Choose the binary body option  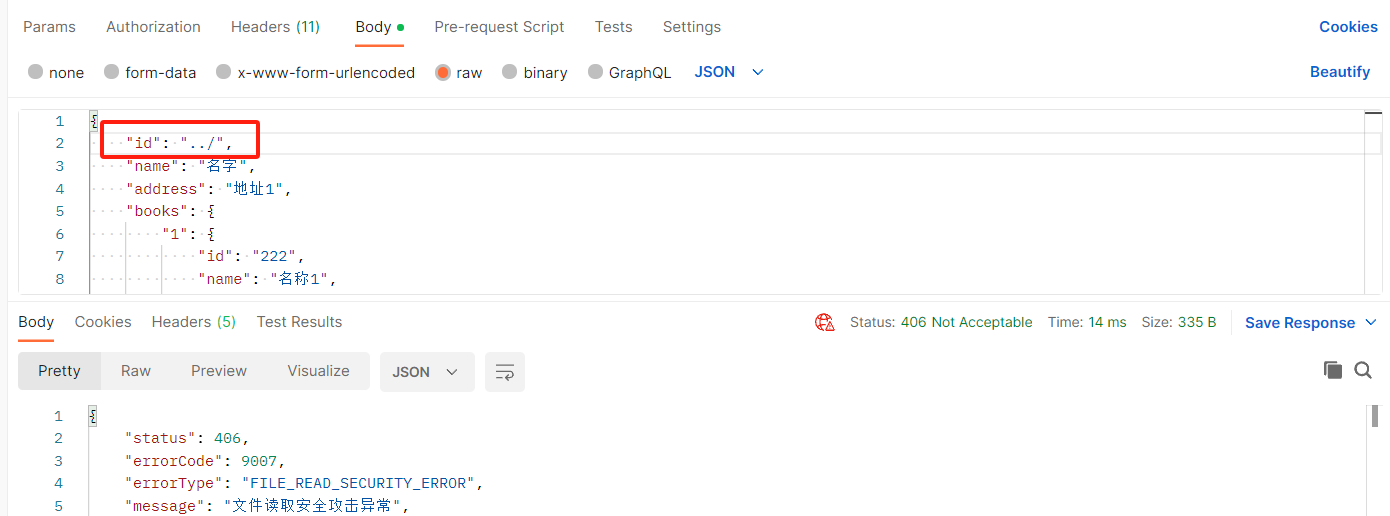[510, 72]
